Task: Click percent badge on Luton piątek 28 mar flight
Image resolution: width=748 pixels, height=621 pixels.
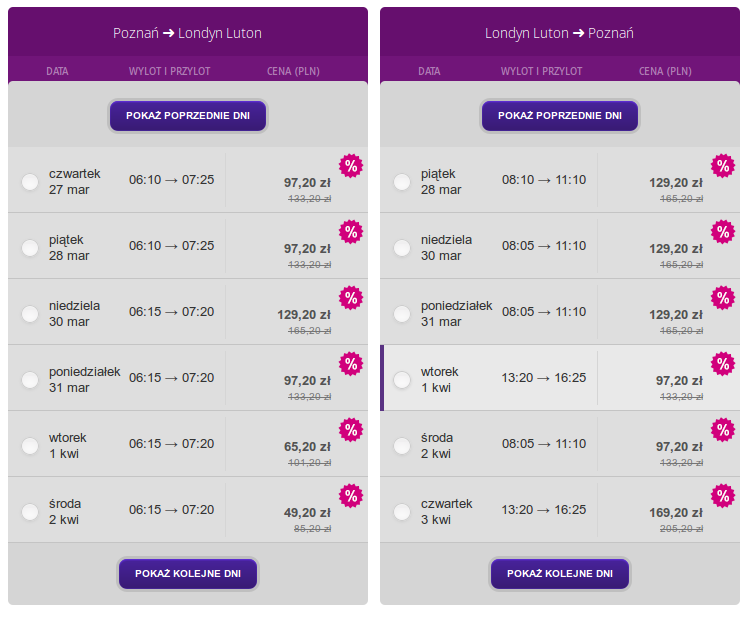Action: pos(723,166)
